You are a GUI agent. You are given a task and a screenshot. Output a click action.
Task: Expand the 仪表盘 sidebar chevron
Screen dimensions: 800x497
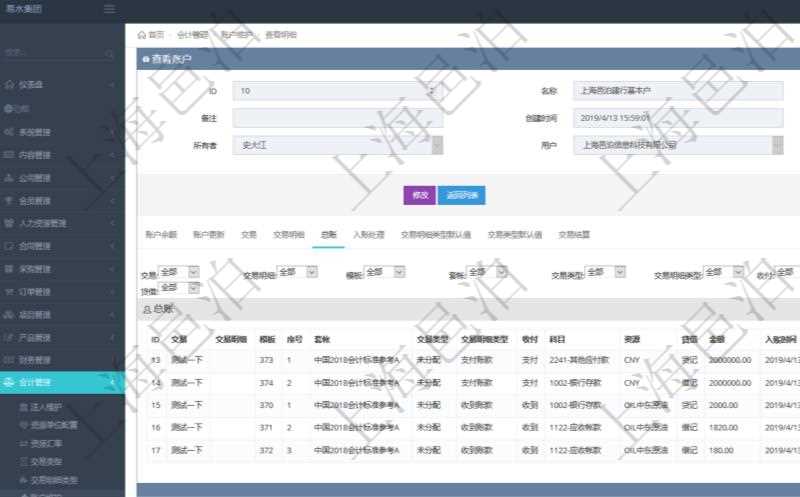(112, 84)
